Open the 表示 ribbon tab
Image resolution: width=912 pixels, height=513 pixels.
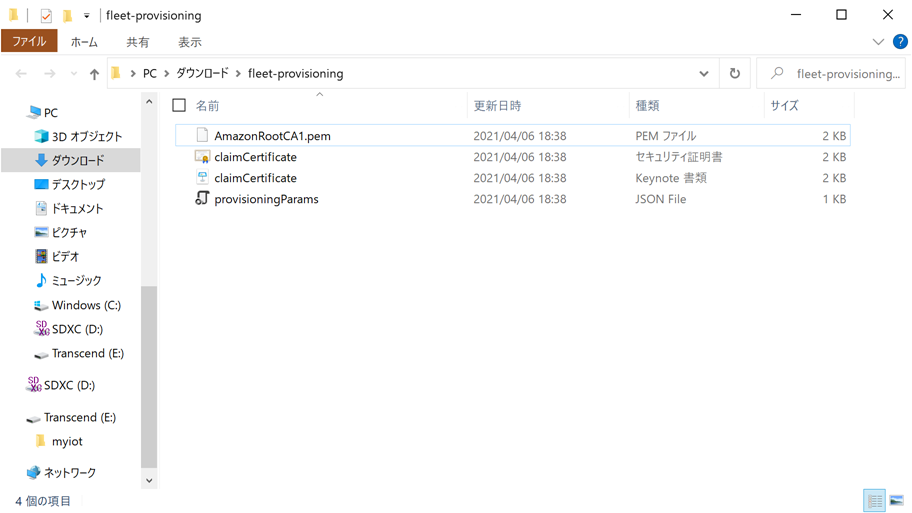point(190,42)
